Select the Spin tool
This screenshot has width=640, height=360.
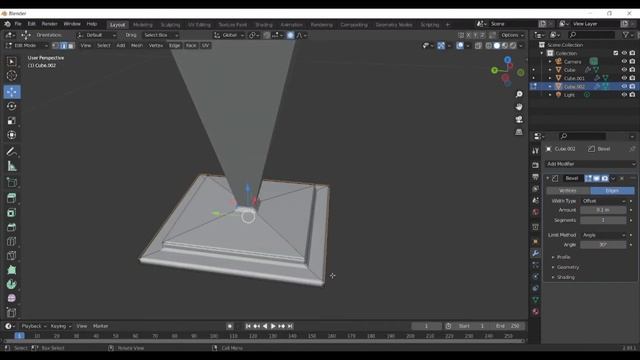[x=12, y=284]
